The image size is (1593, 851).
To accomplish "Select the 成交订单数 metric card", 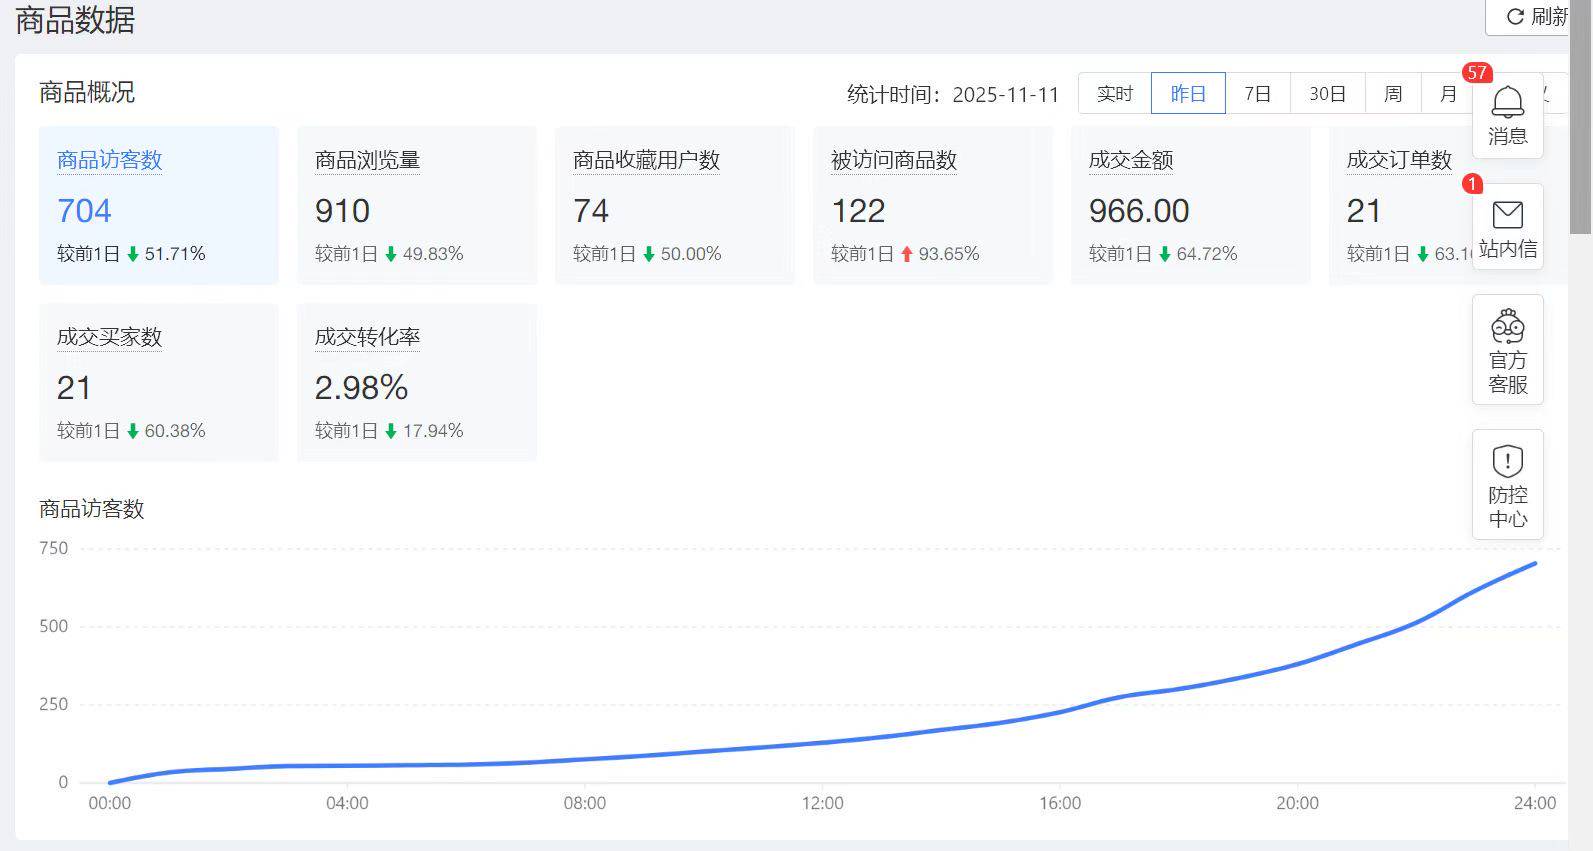I will coord(1400,205).
